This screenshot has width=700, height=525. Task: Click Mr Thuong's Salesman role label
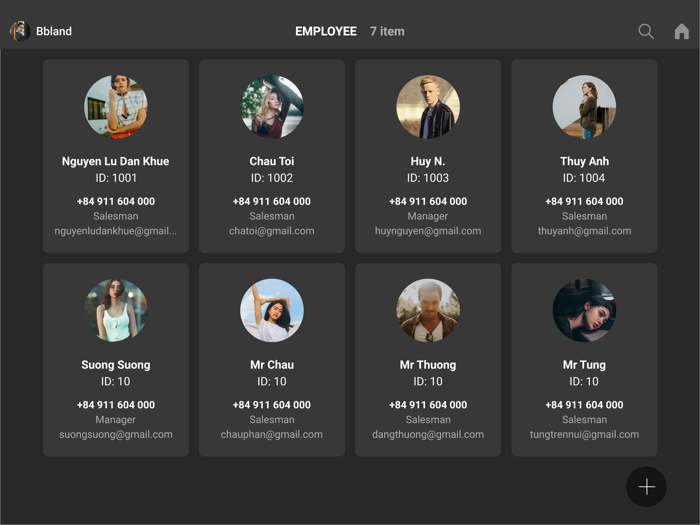click(428, 420)
